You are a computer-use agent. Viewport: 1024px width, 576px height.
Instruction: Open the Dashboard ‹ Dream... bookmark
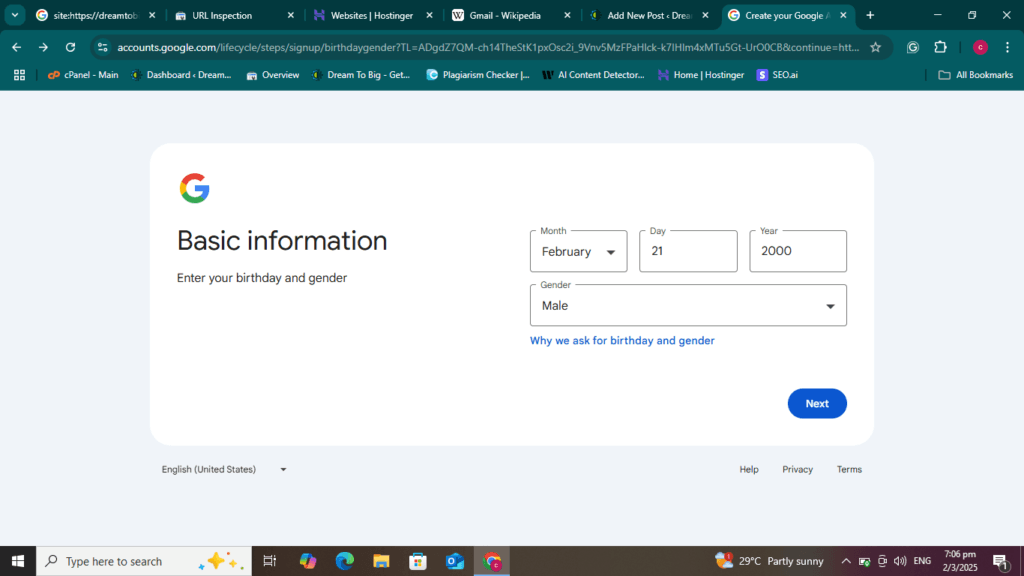pyautogui.click(x=182, y=75)
